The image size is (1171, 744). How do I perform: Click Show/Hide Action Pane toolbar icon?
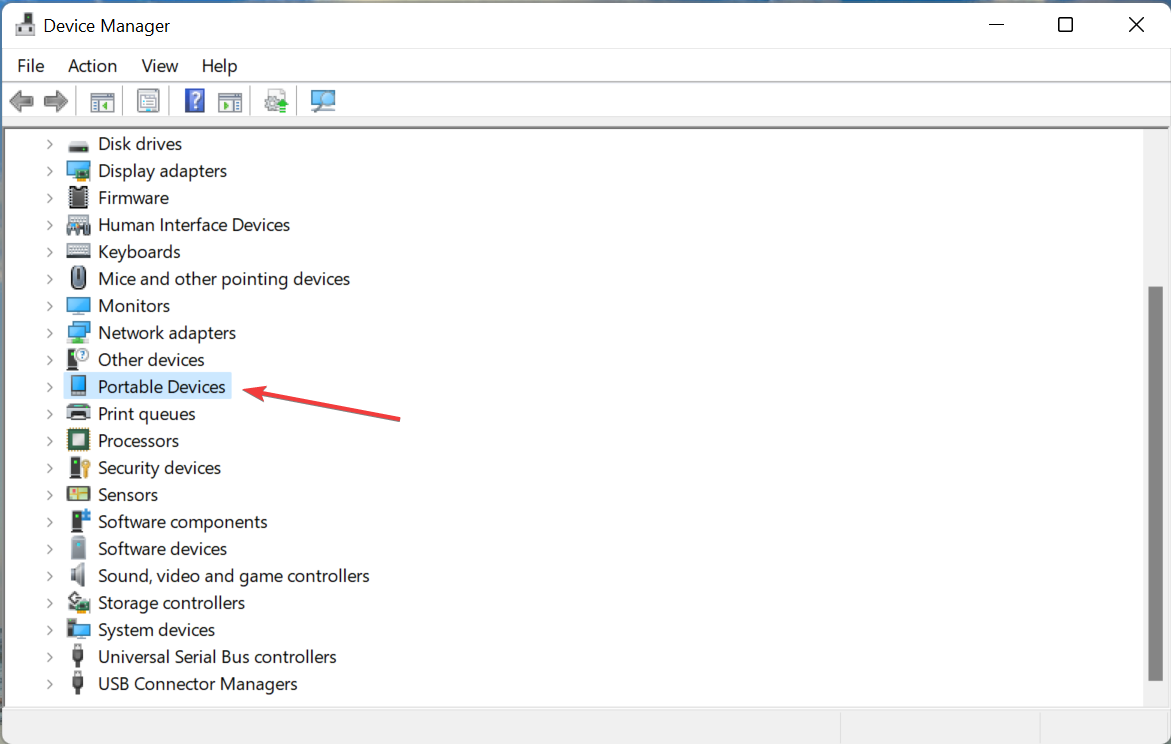pos(230,102)
